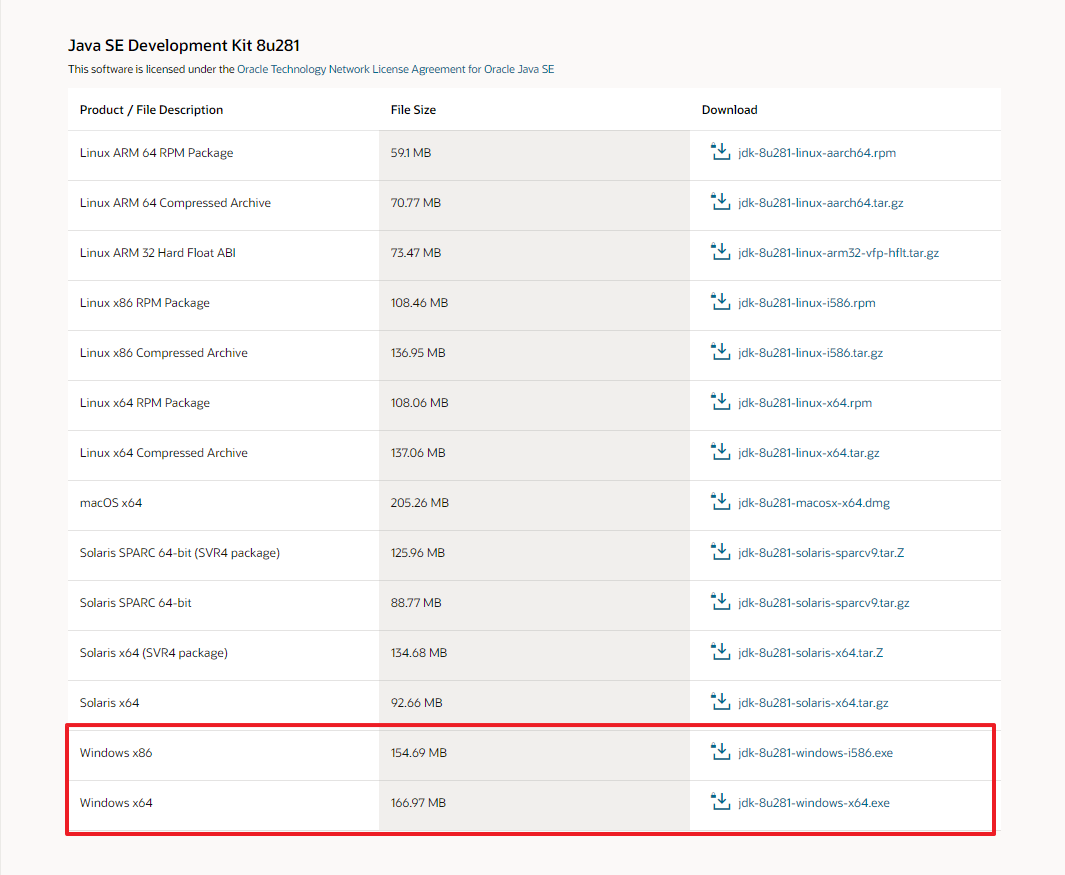The height and width of the screenshot is (875, 1065).
Task: Download jdk-8u281-solaris-sparcv9.tar.Z link
Action: 821,553
